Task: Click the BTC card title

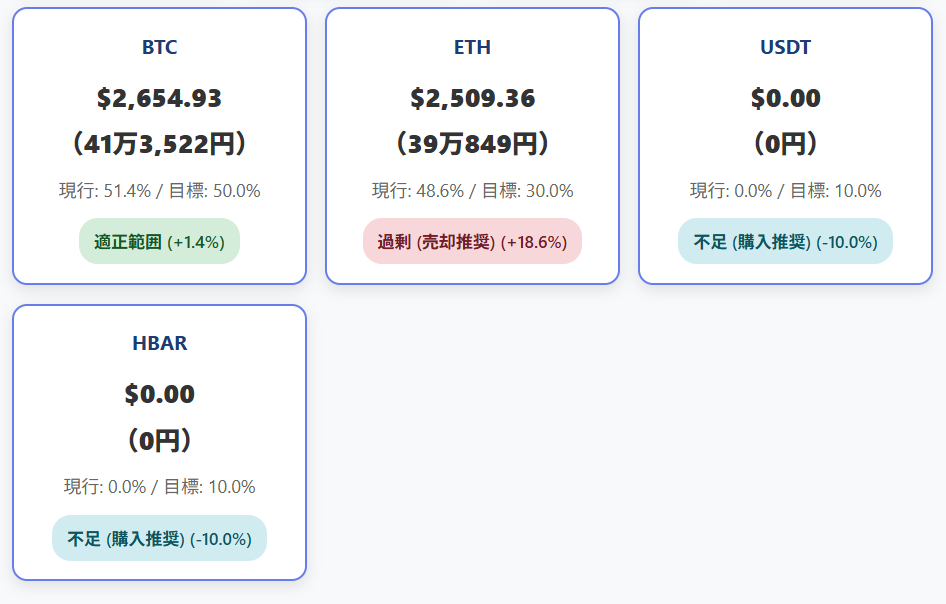Action: [159, 47]
